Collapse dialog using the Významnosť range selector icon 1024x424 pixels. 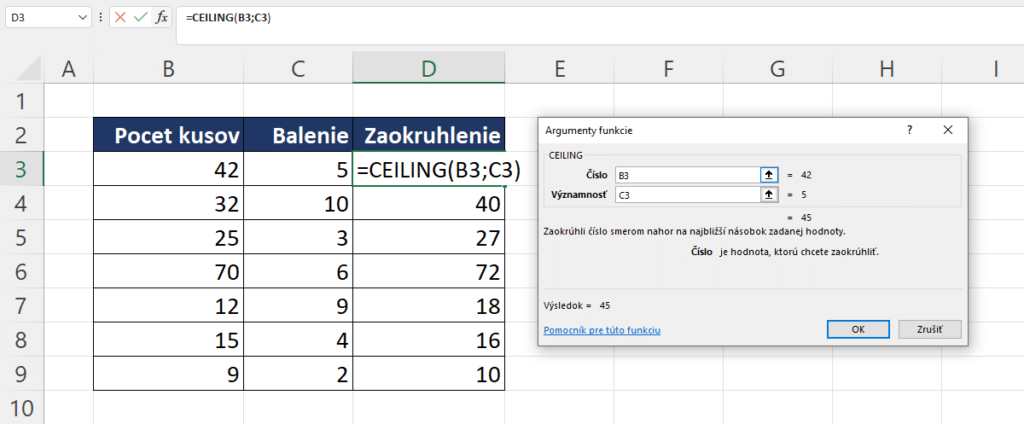pos(769,194)
